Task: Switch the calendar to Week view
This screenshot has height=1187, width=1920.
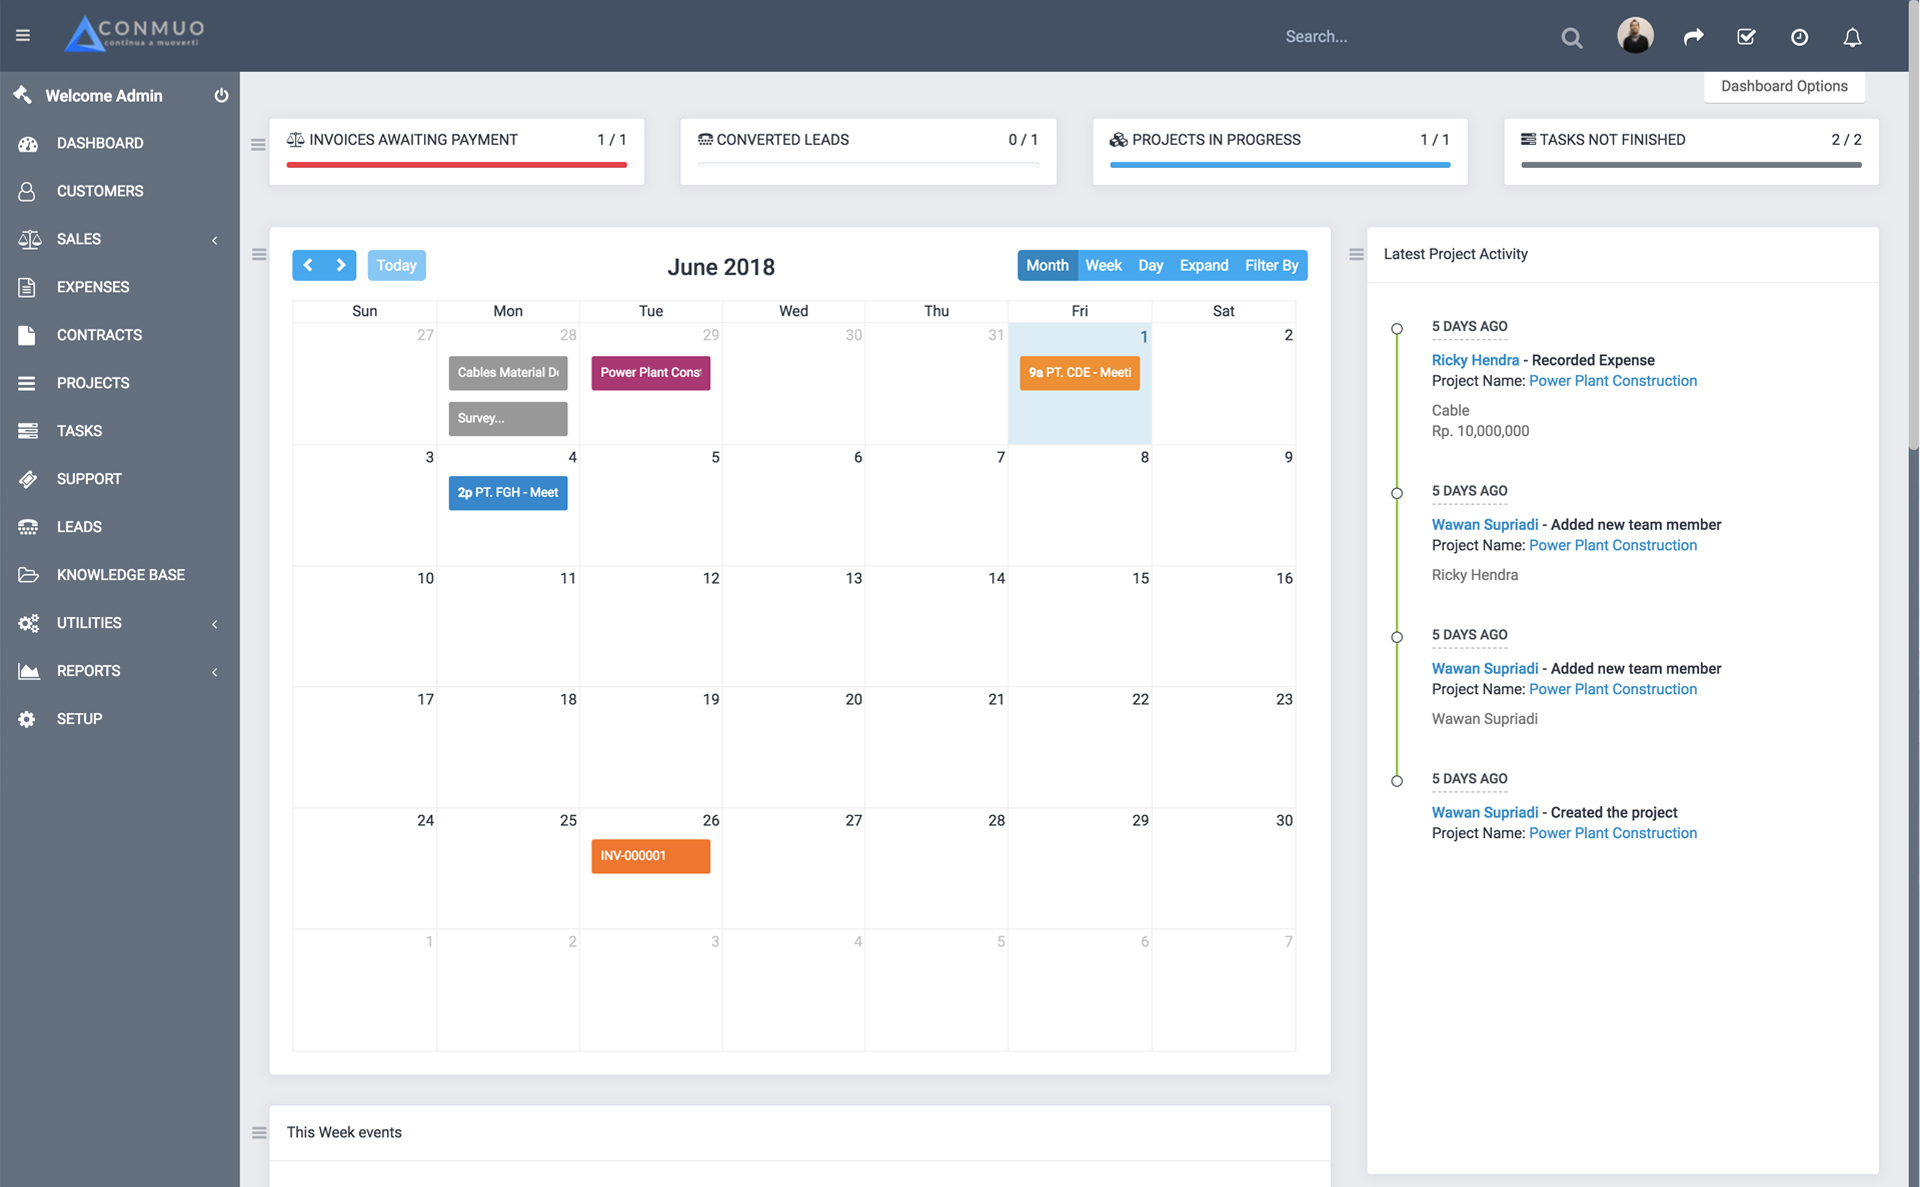Action: coord(1103,265)
